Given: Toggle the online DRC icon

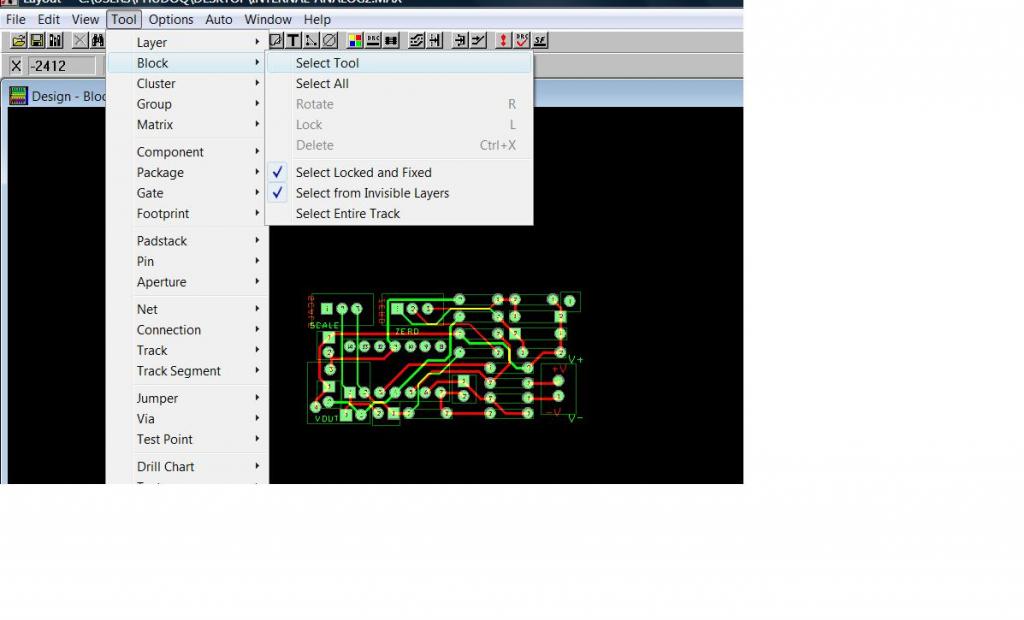Looking at the screenshot, I should click(x=373, y=41).
